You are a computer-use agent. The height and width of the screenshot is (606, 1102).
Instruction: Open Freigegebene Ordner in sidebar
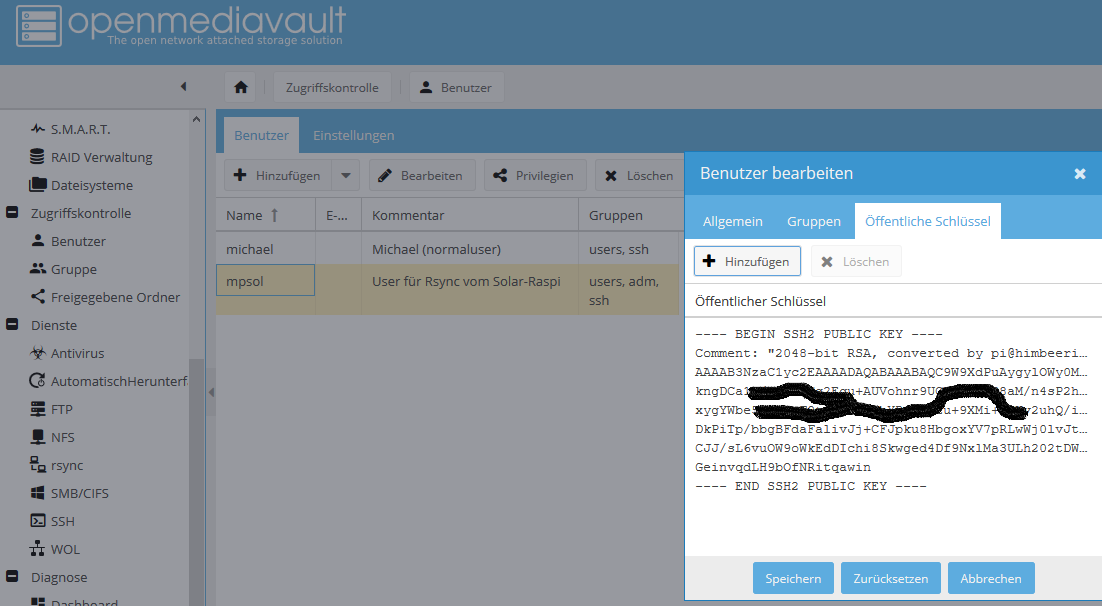click(x=115, y=297)
